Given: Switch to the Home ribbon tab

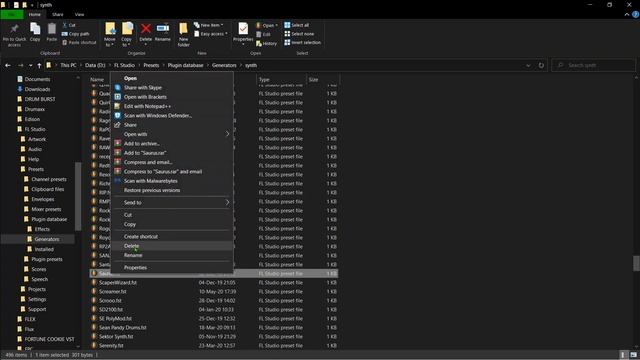Looking at the screenshot, I should pyautogui.click(x=35, y=14).
